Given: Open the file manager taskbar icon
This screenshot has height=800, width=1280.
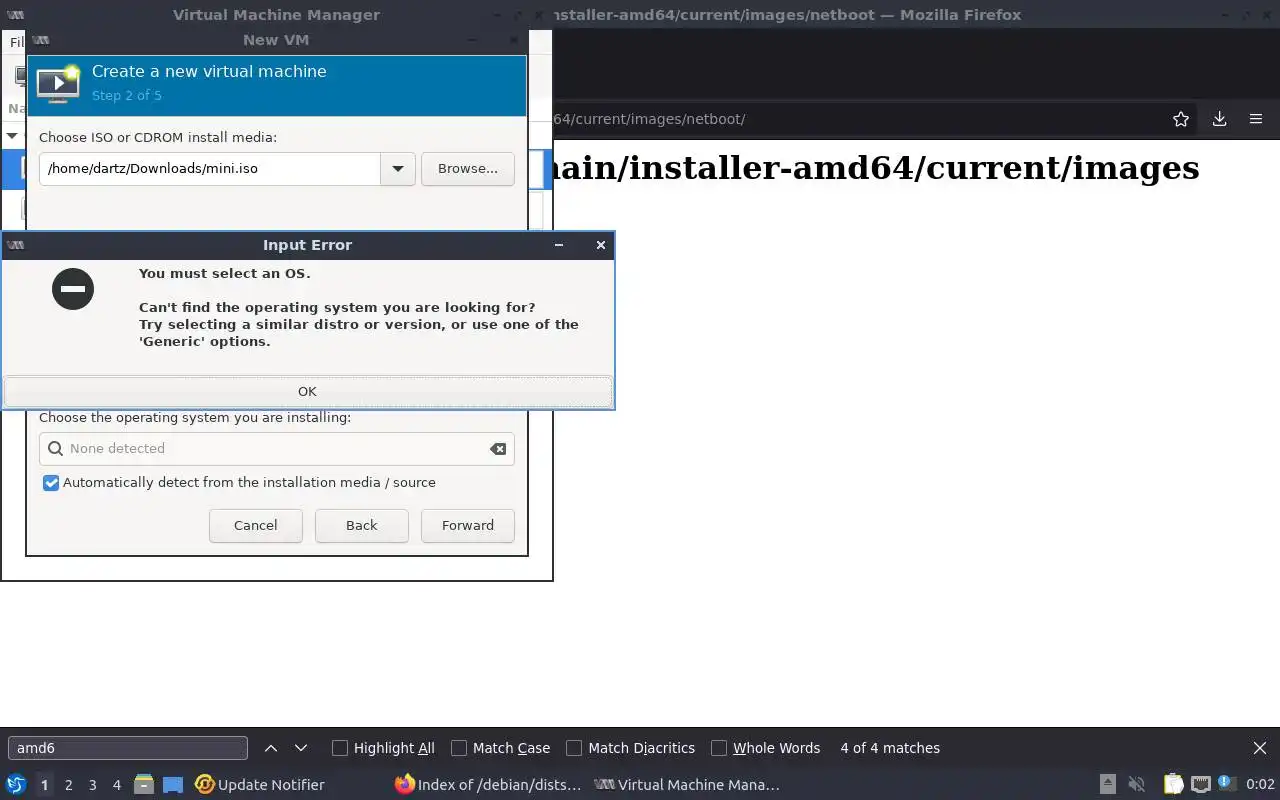Looking at the screenshot, I should 143,785.
